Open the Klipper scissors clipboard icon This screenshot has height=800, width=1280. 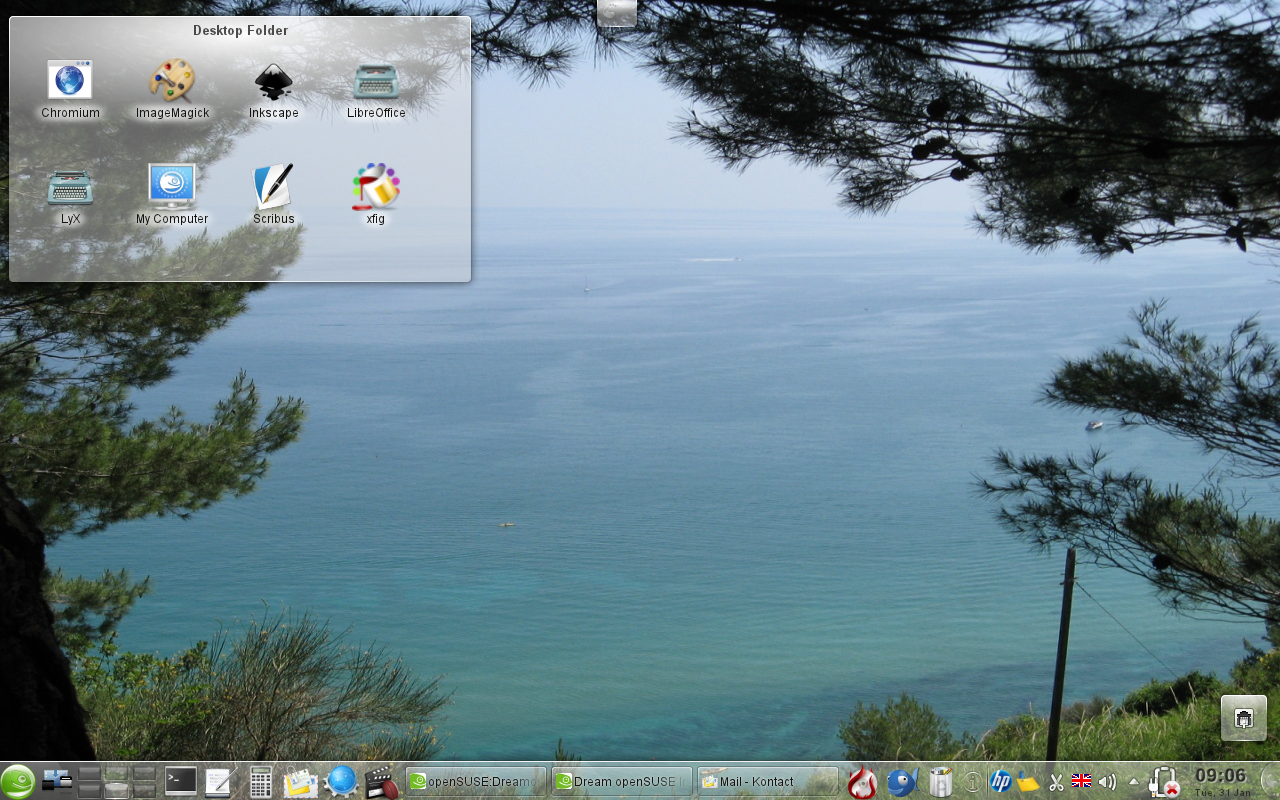tap(1056, 781)
